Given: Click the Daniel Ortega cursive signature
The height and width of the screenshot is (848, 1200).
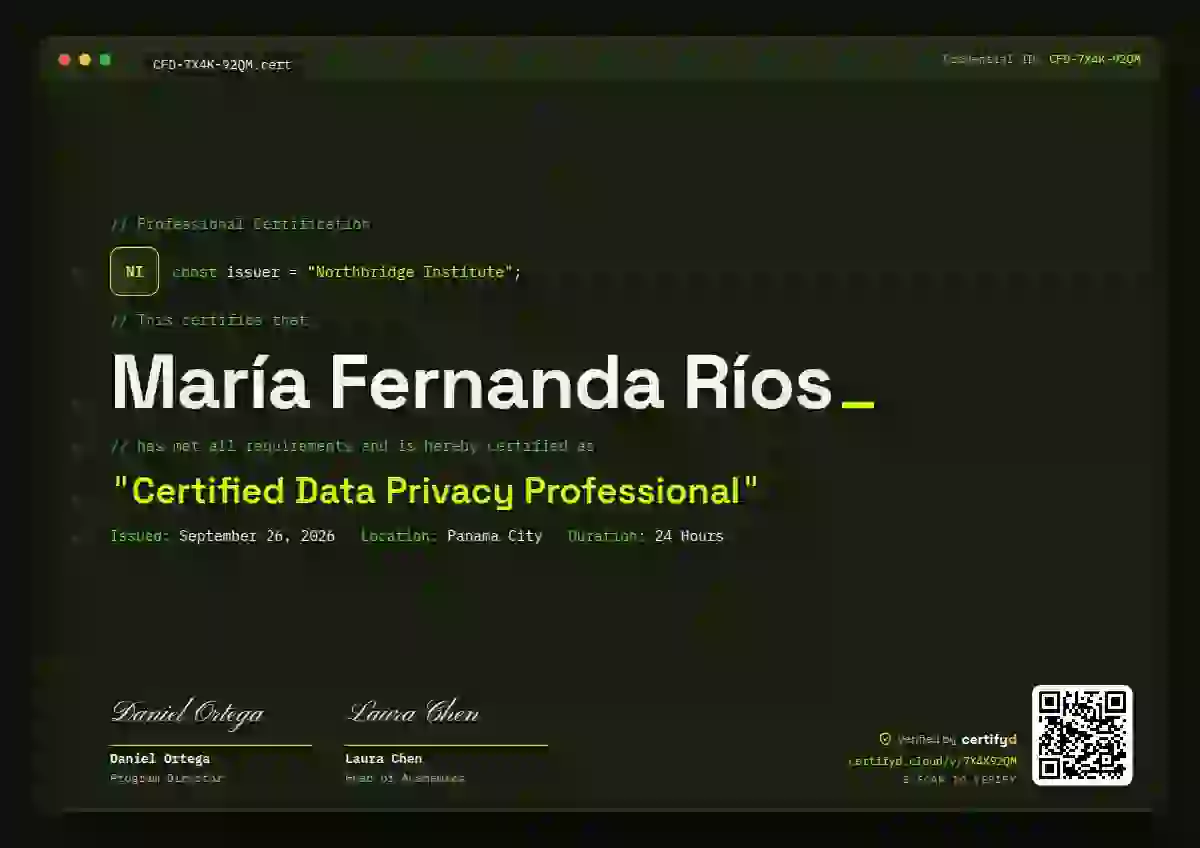Looking at the screenshot, I should tap(187, 713).
